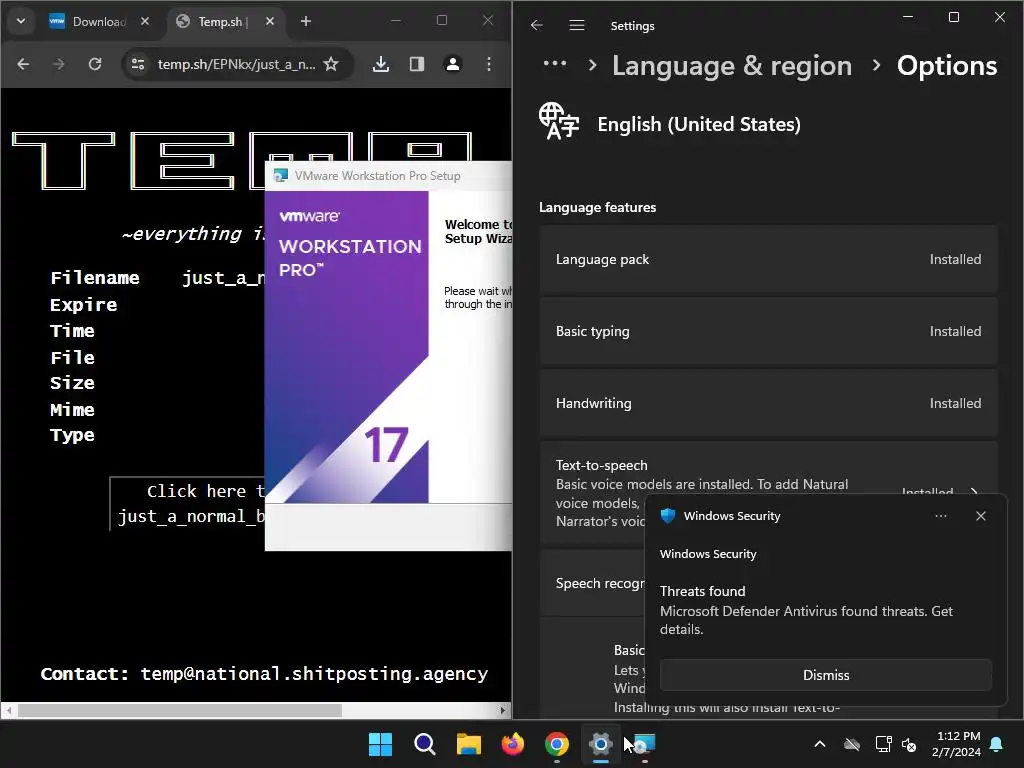1024x768 pixels.
Task: Navigate to Language & region breadcrumb
Action: click(732, 66)
